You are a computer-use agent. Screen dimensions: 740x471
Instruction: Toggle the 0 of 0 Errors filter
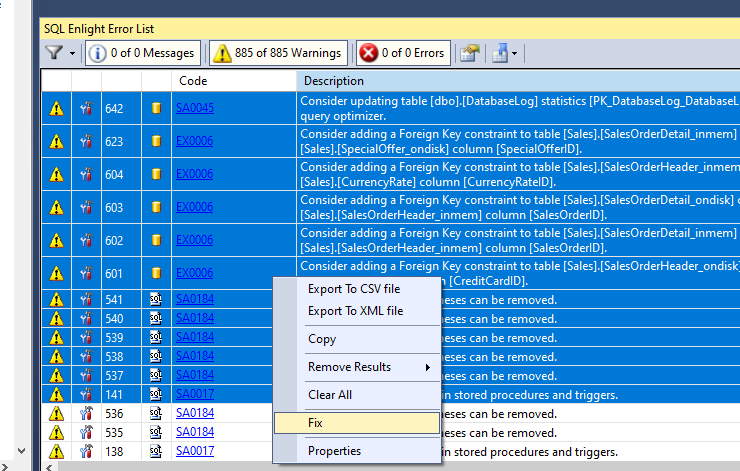(403, 53)
